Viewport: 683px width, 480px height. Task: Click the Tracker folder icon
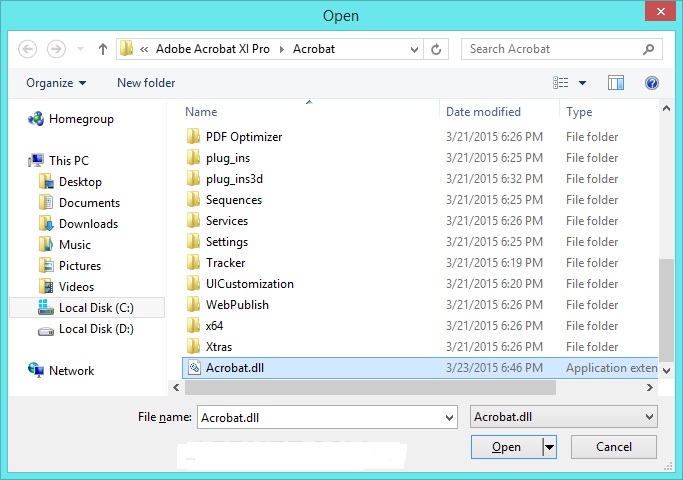tap(193, 262)
